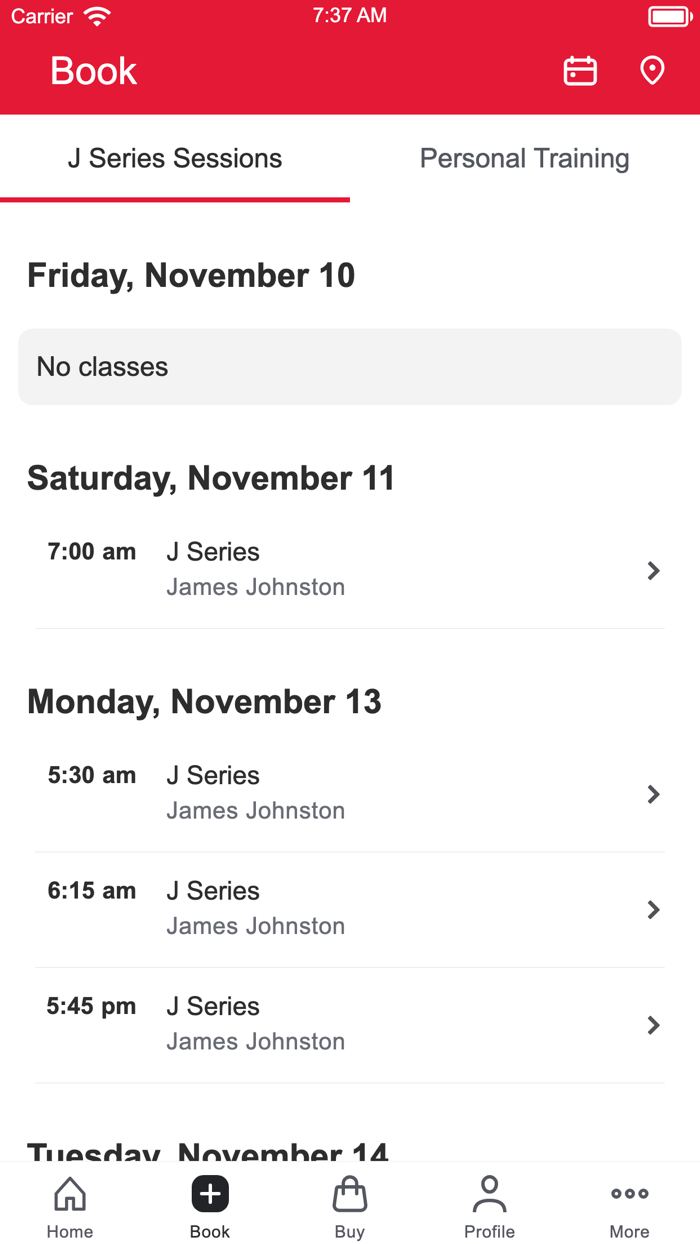Tap the More three-dots icon
Image resolution: width=700 pixels, height=1244 pixels.
(629, 1203)
